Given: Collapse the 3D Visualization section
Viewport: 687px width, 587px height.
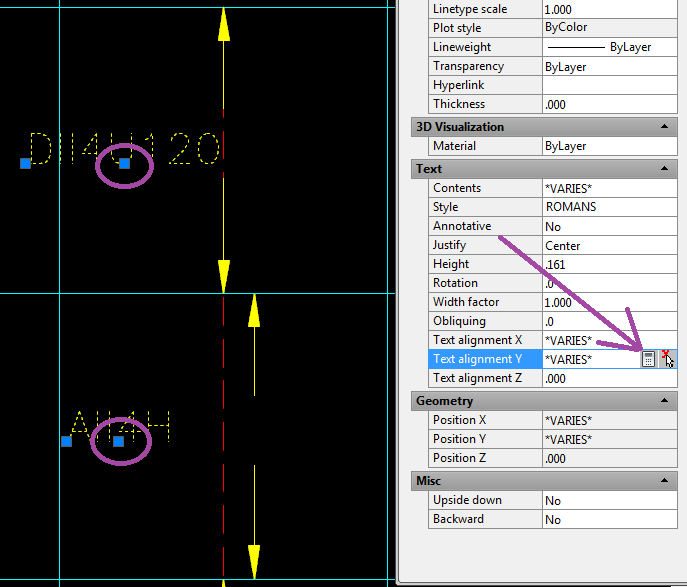Looking at the screenshot, I should (x=662, y=127).
